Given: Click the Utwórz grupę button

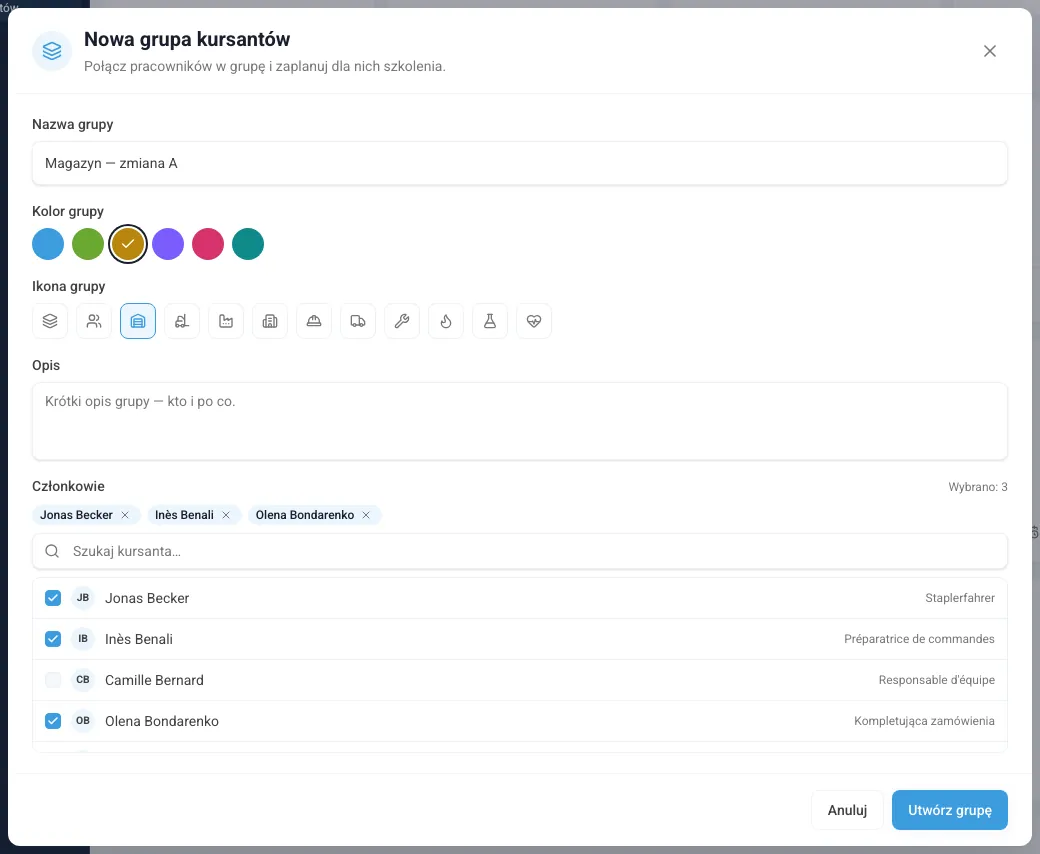Looking at the screenshot, I should (x=950, y=810).
